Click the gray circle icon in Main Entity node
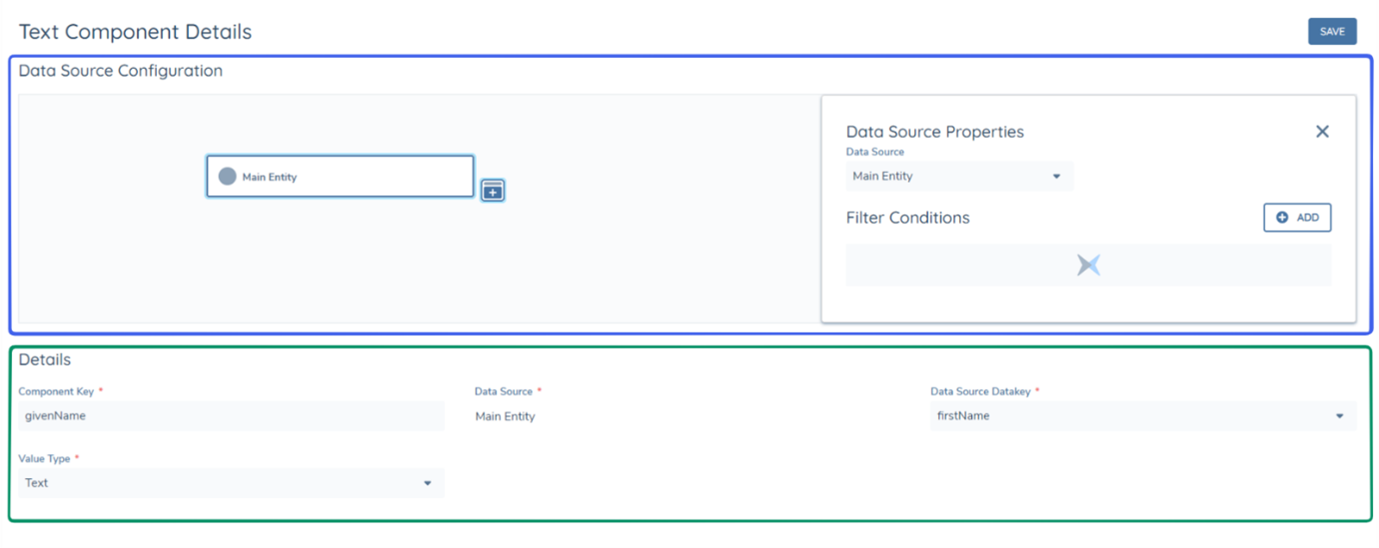 227,177
